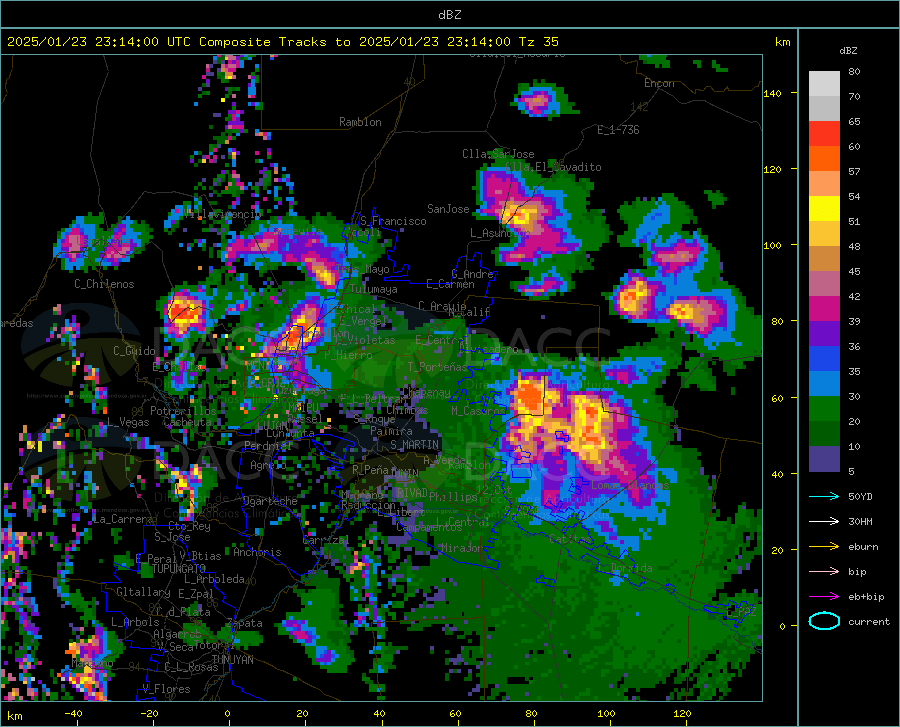Click the Potrerillos place label
Image resolution: width=900 pixels, height=727 pixels.
tap(183, 411)
